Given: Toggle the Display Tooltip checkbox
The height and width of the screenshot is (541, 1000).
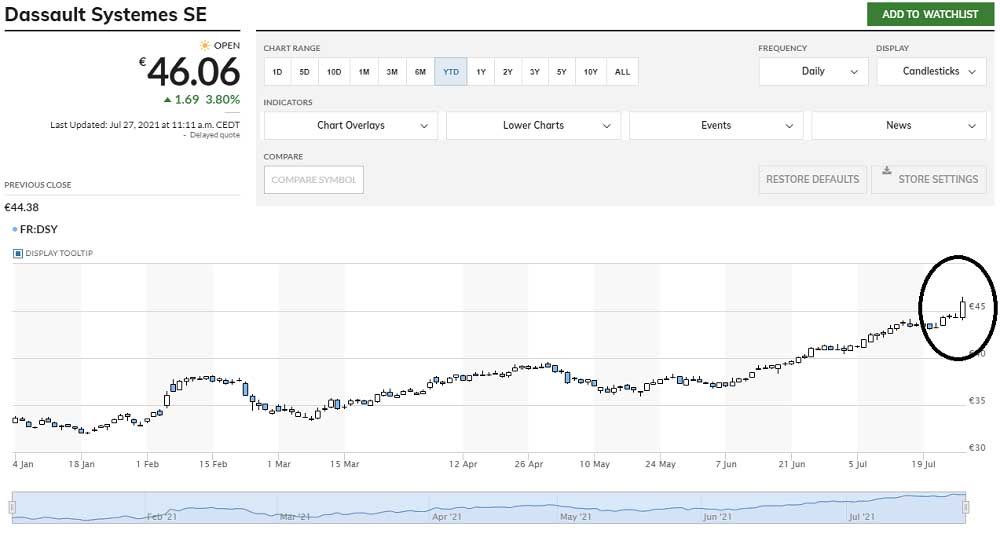Looking at the screenshot, I should [18, 253].
